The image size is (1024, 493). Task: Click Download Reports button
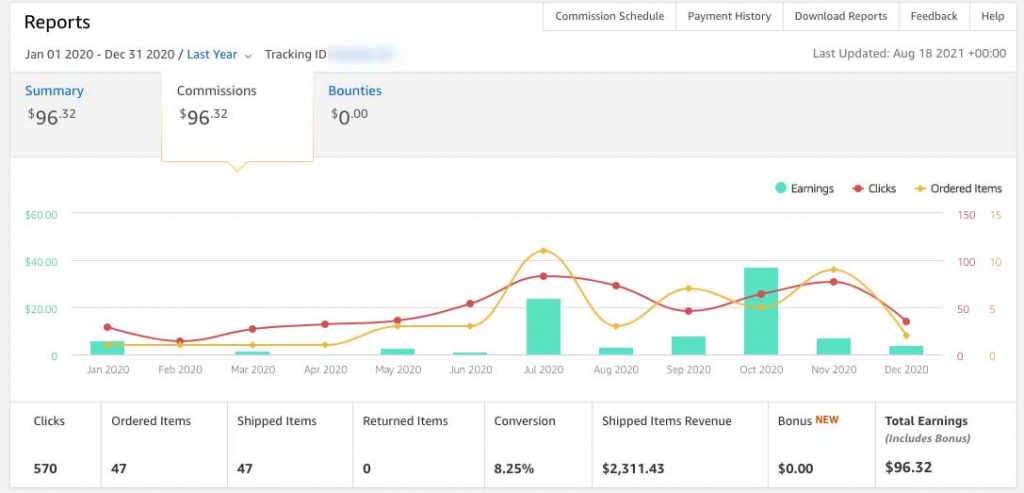tap(840, 16)
